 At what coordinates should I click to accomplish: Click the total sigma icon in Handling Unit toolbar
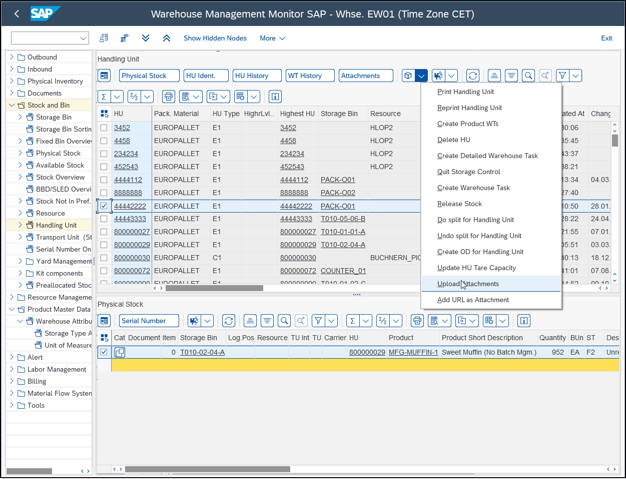point(104,97)
